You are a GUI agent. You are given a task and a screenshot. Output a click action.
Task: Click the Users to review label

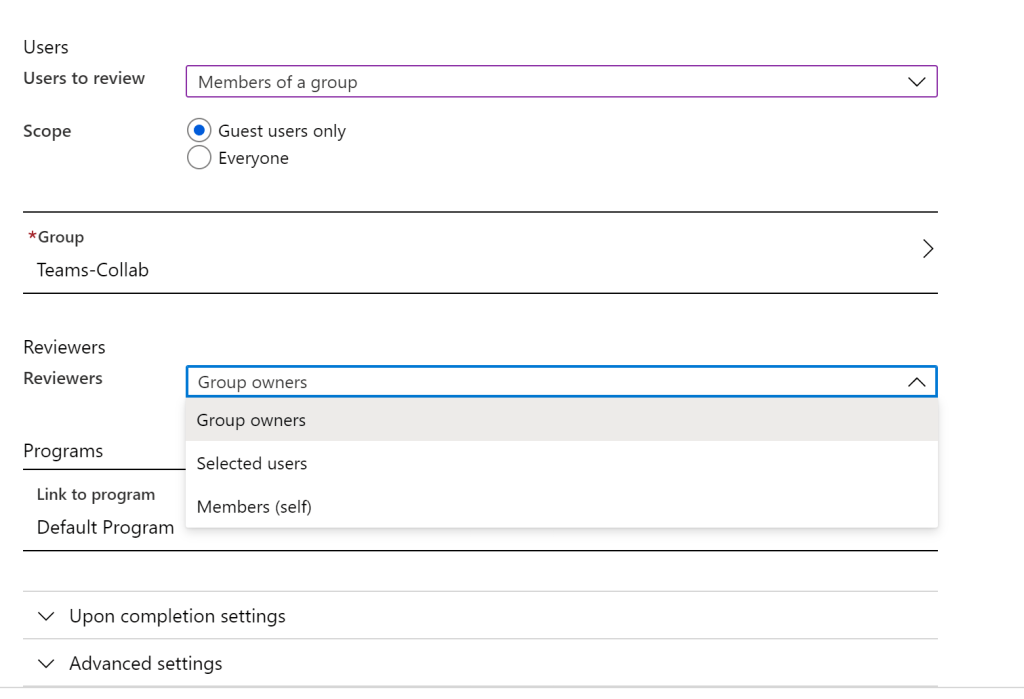click(84, 78)
